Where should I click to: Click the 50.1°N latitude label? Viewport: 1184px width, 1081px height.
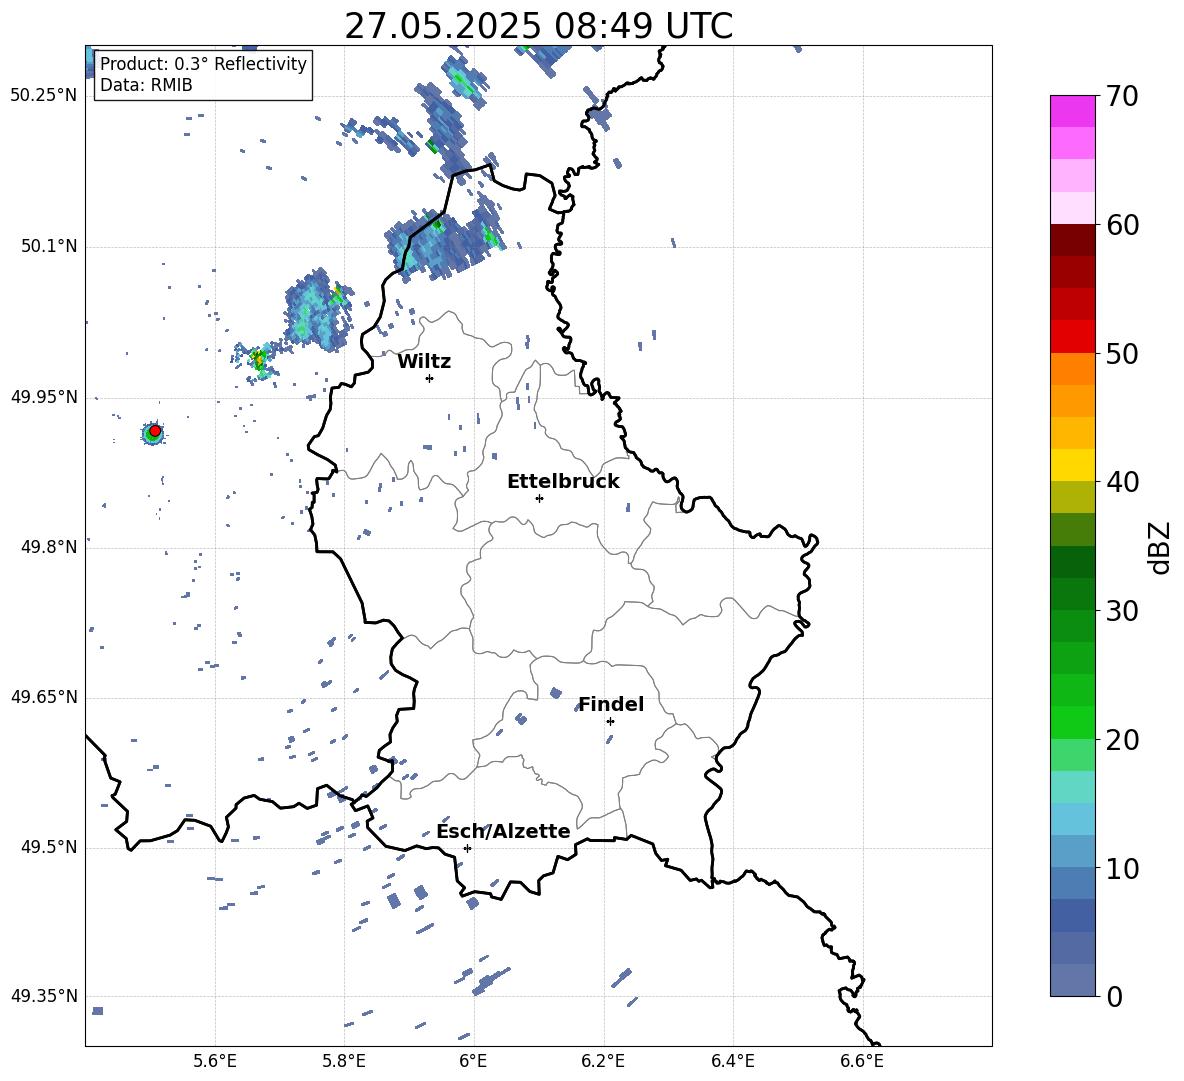click(x=49, y=246)
